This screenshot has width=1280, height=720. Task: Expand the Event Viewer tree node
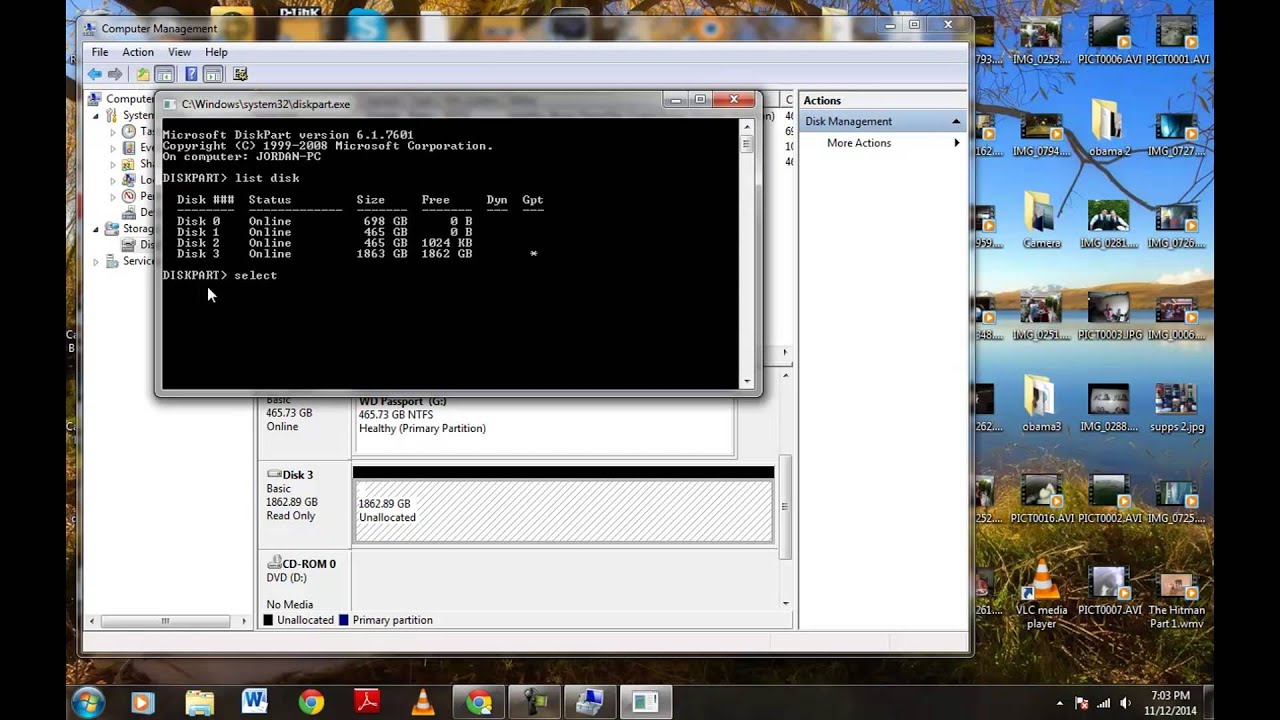coord(113,148)
